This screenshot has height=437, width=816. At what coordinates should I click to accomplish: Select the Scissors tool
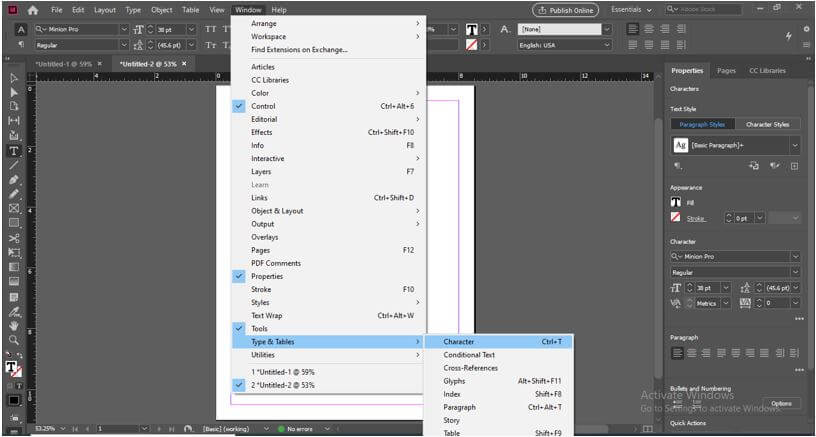pos(14,239)
